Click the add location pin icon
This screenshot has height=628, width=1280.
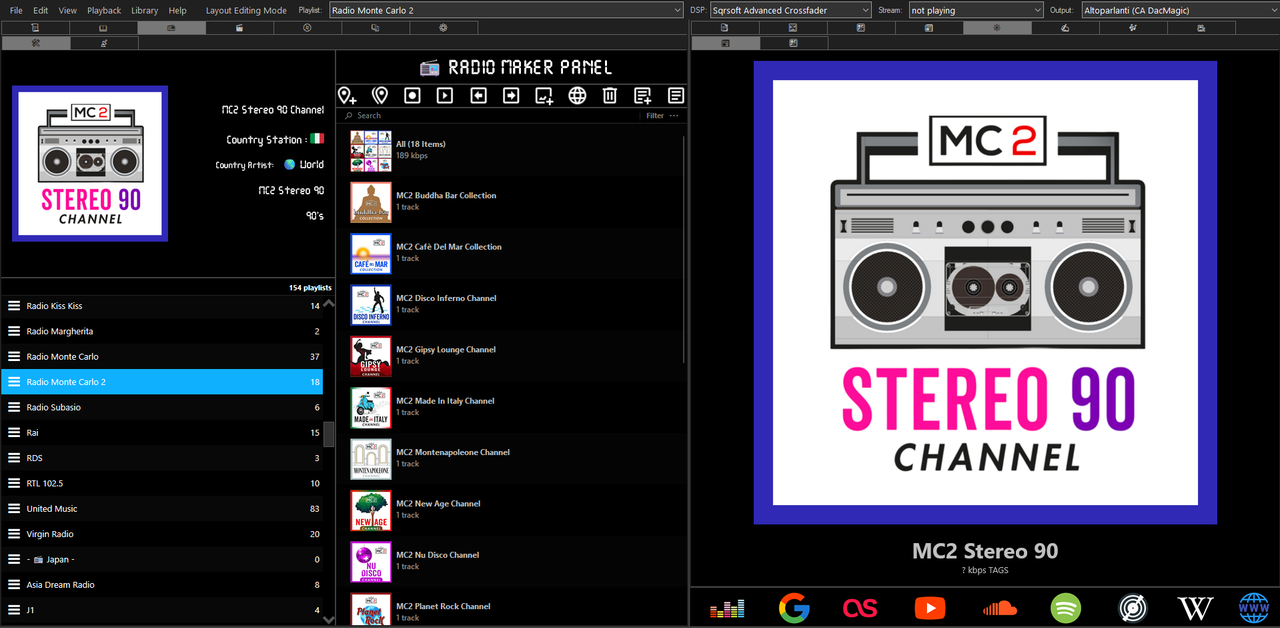pos(347,95)
